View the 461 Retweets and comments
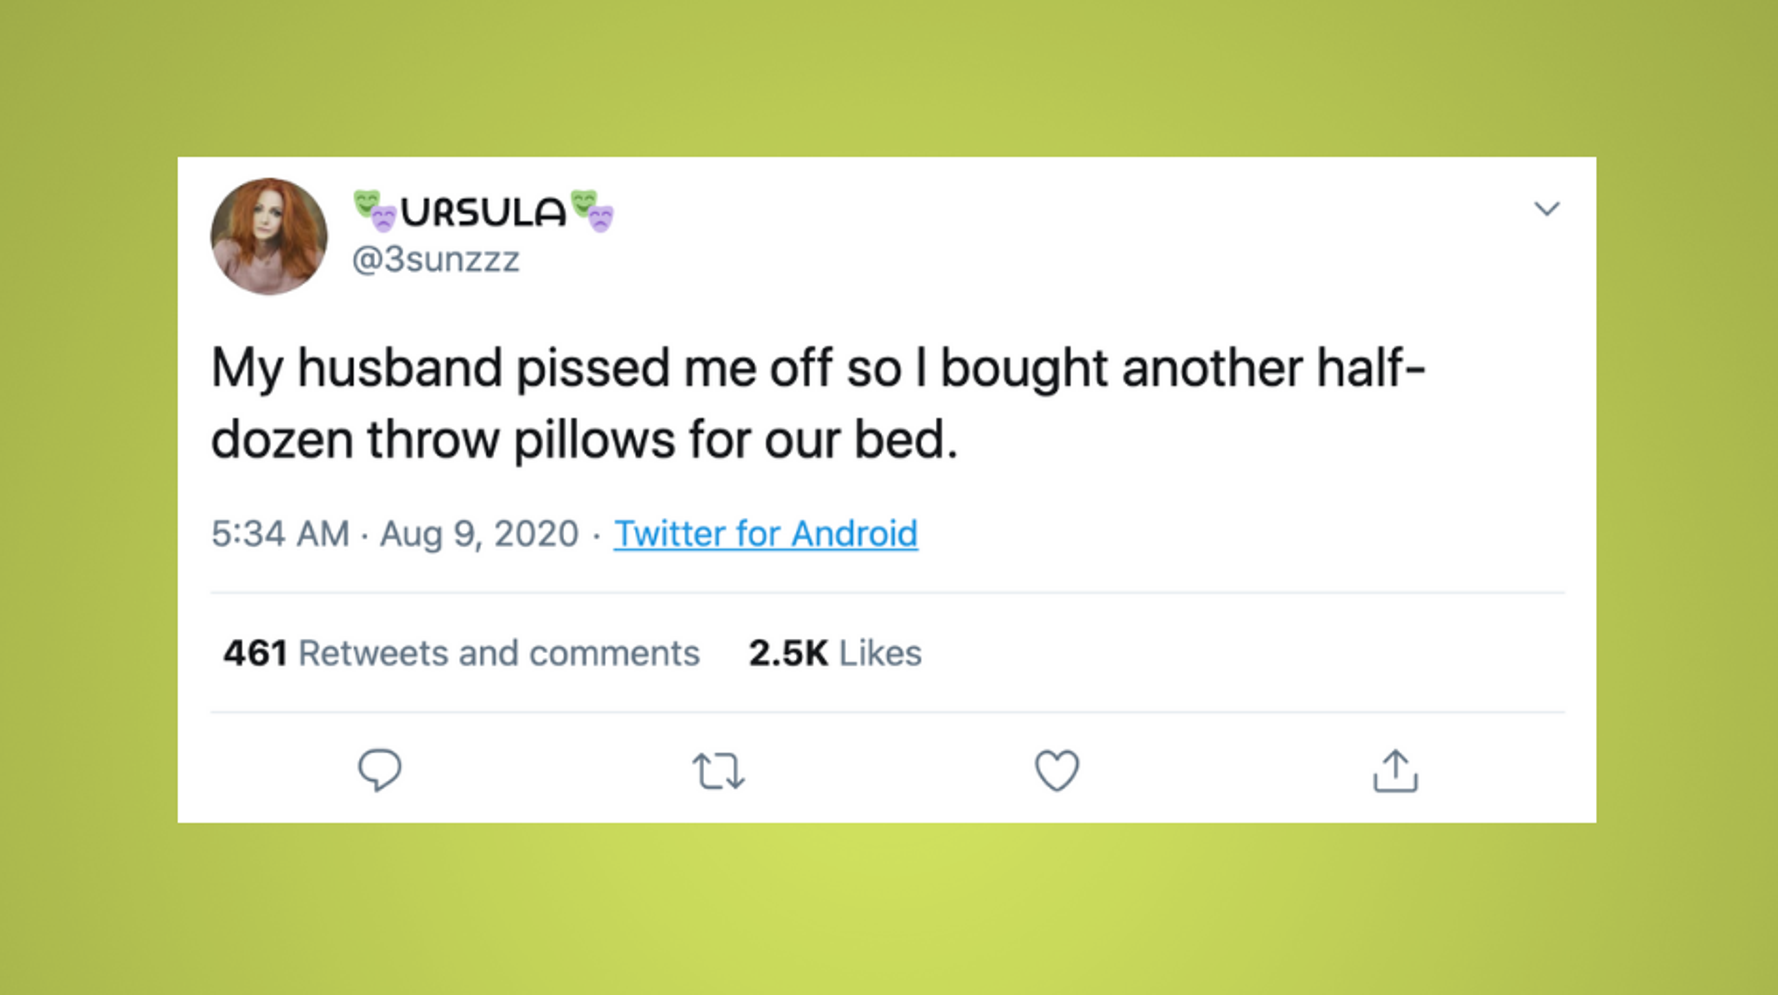 point(461,653)
